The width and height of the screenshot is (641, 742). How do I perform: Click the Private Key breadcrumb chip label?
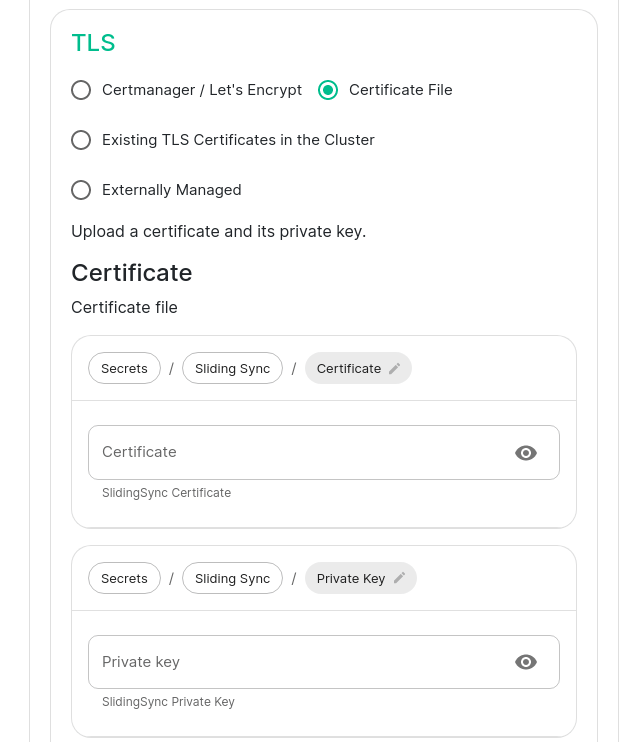pos(351,579)
